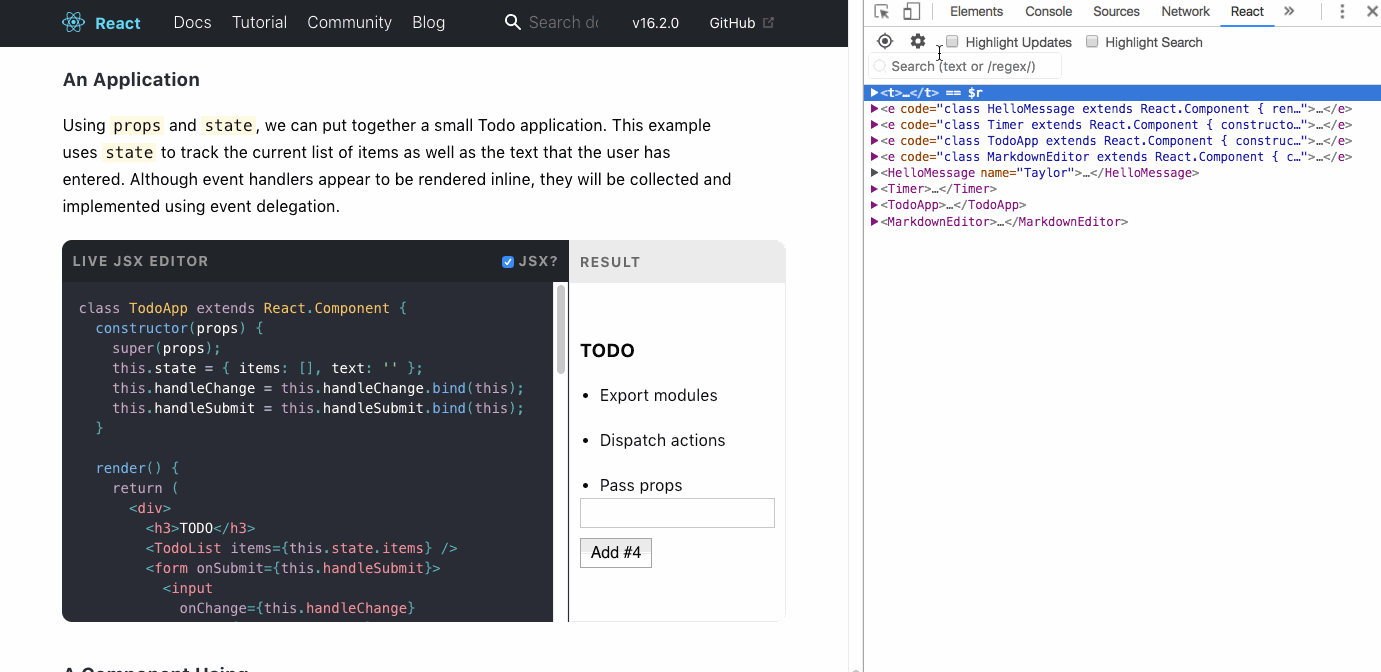1381x672 pixels.
Task: Toggle the device toolbar icon
Action: [x=911, y=12]
